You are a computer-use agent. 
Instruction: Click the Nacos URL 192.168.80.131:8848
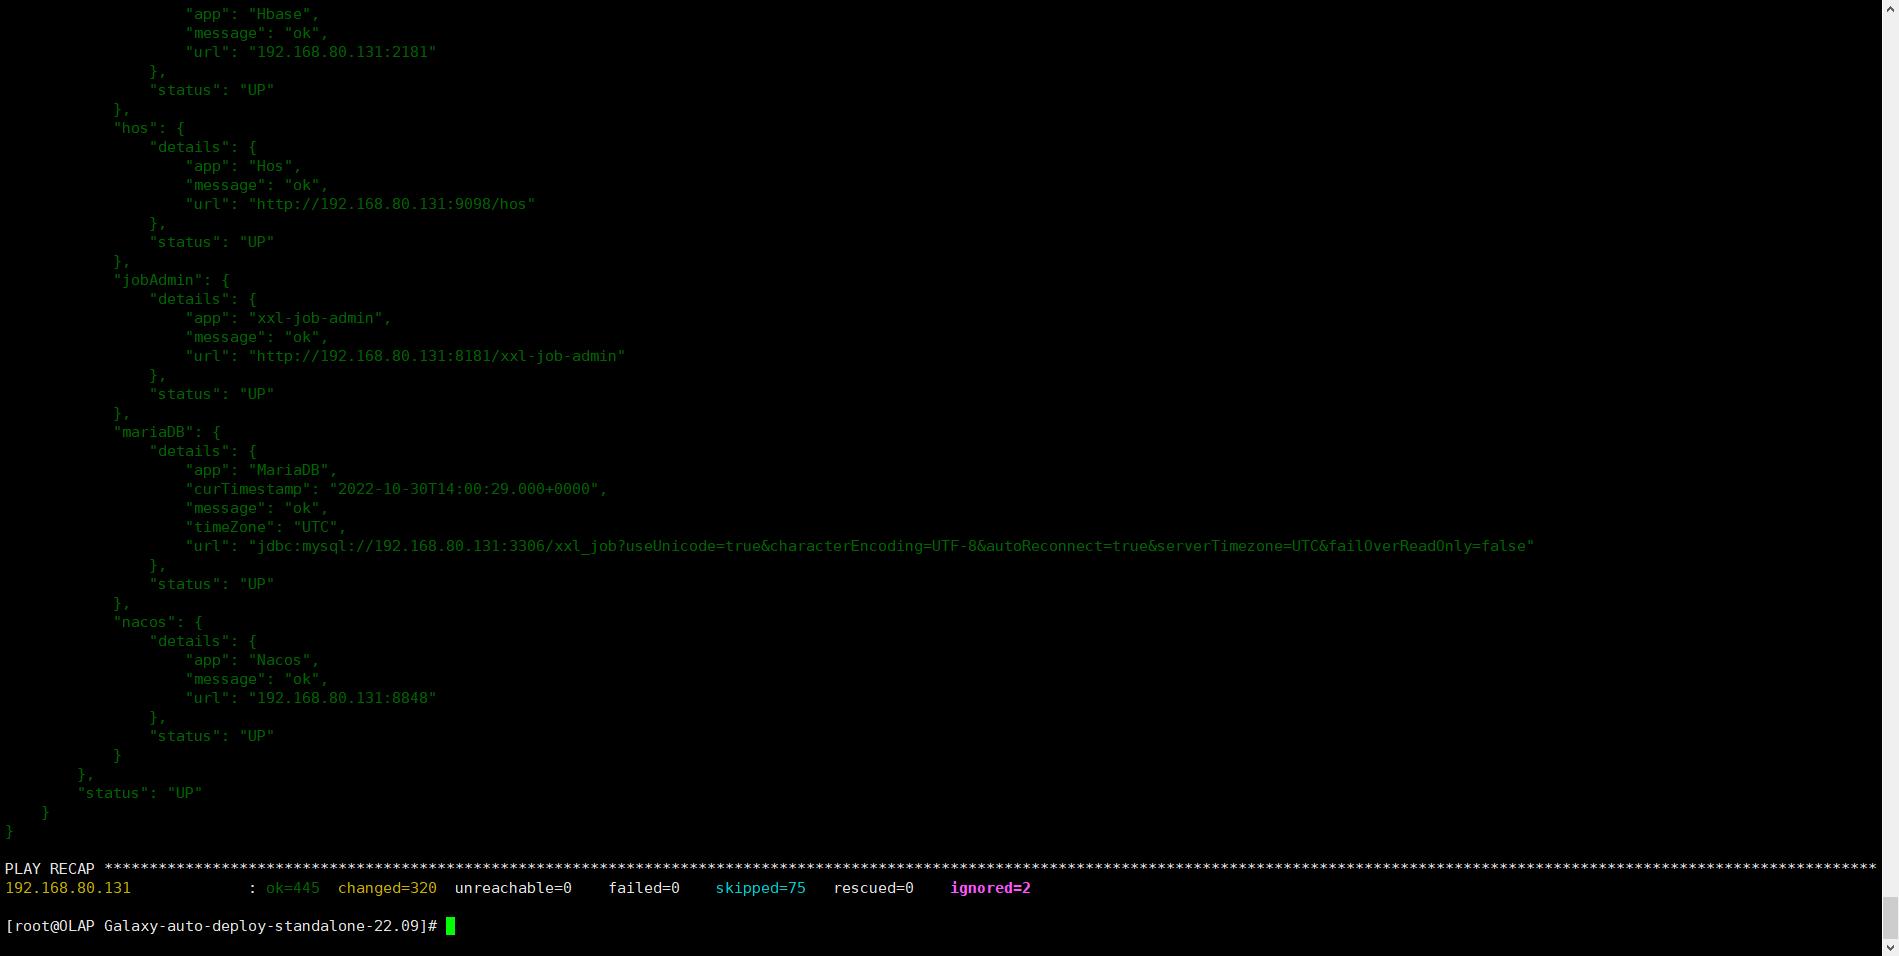342,698
